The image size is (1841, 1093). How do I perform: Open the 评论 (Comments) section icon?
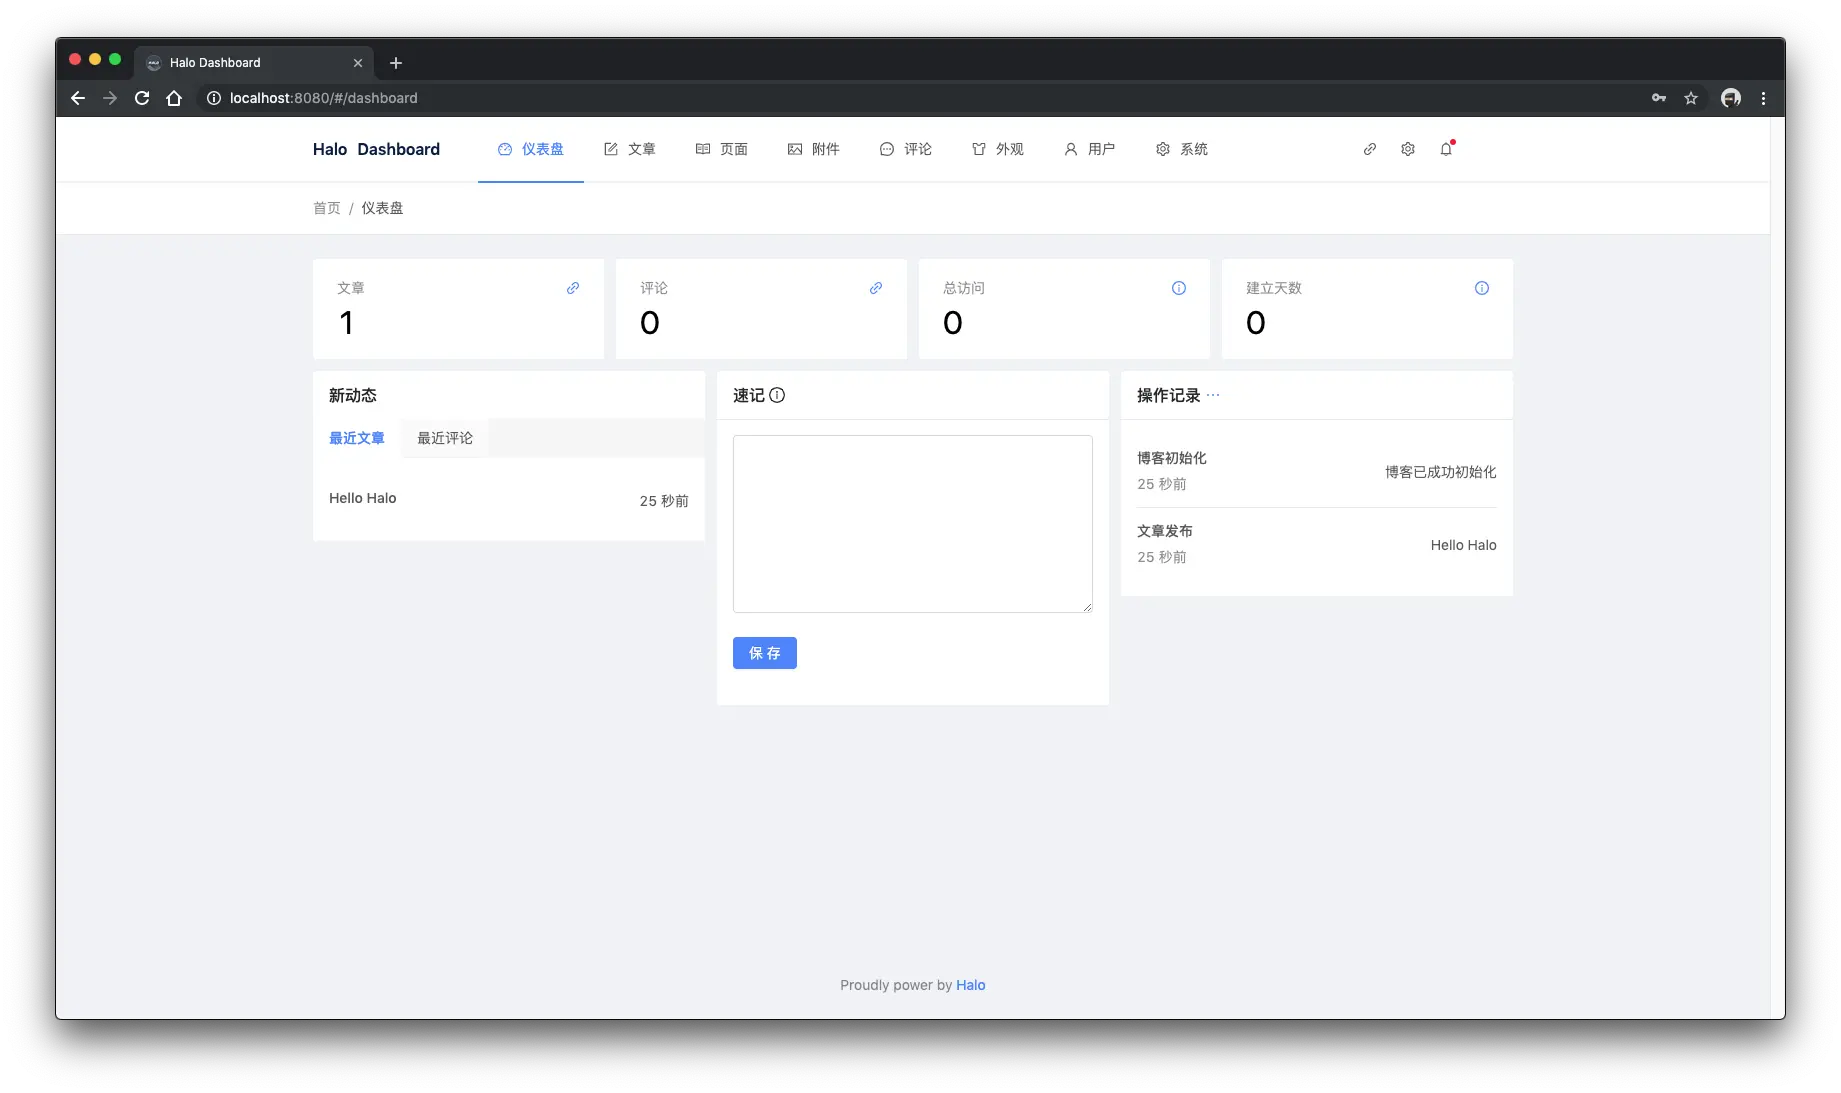click(x=886, y=149)
